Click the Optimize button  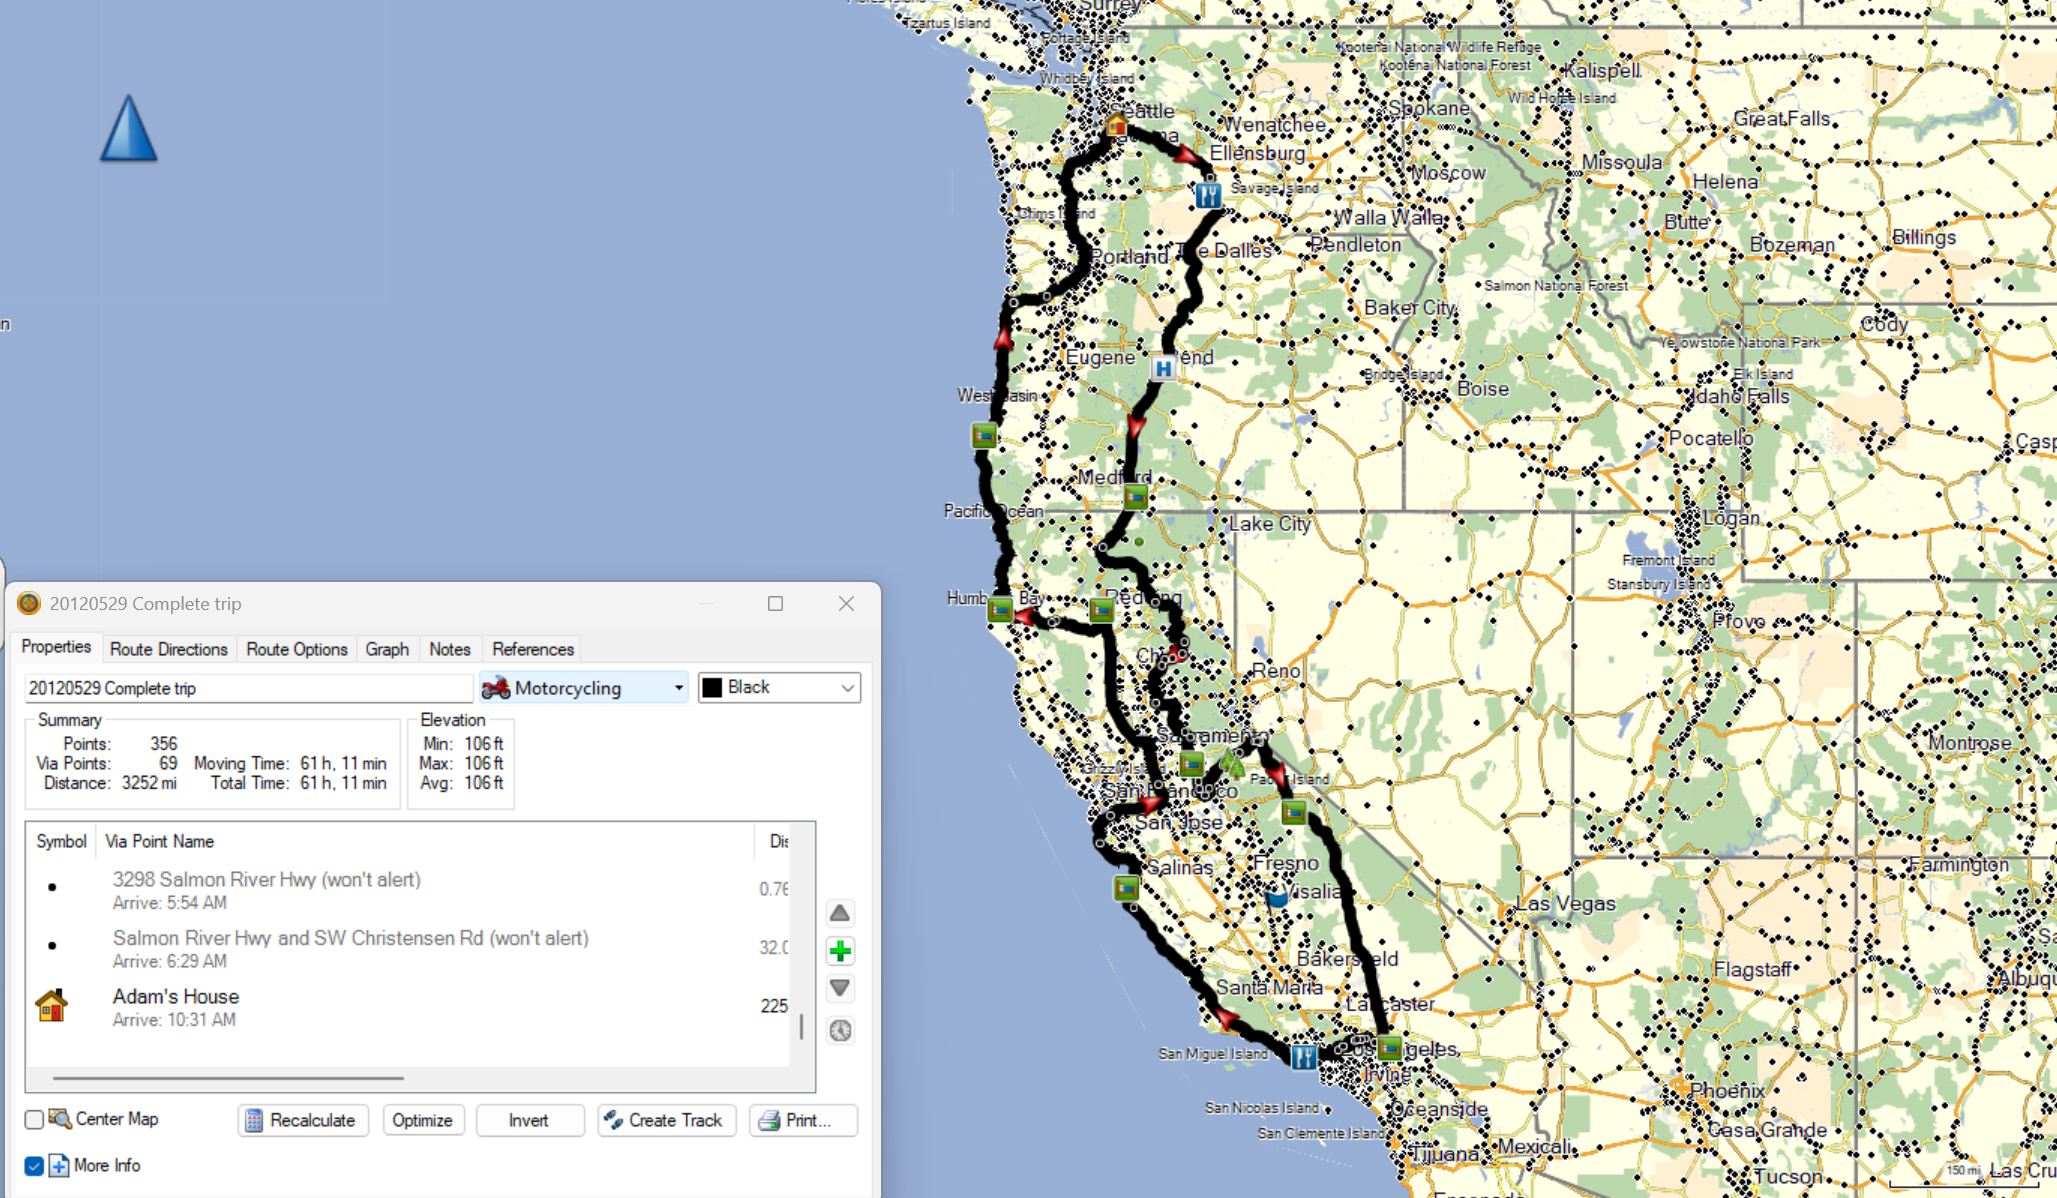[422, 1120]
